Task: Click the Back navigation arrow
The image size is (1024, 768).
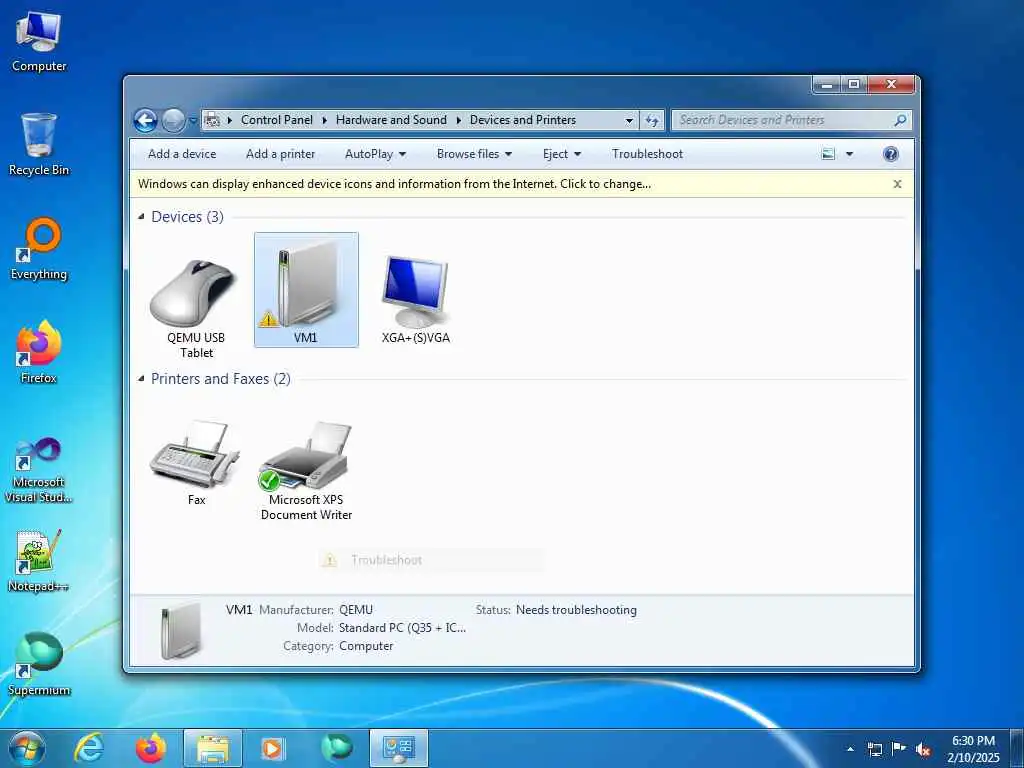Action: coord(146,120)
